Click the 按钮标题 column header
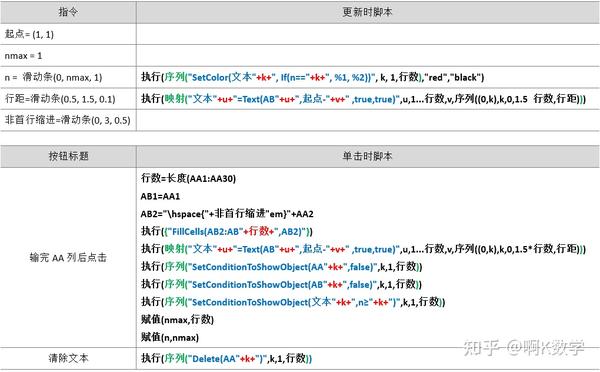Screen dimensions: 600x372 coord(68,156)
